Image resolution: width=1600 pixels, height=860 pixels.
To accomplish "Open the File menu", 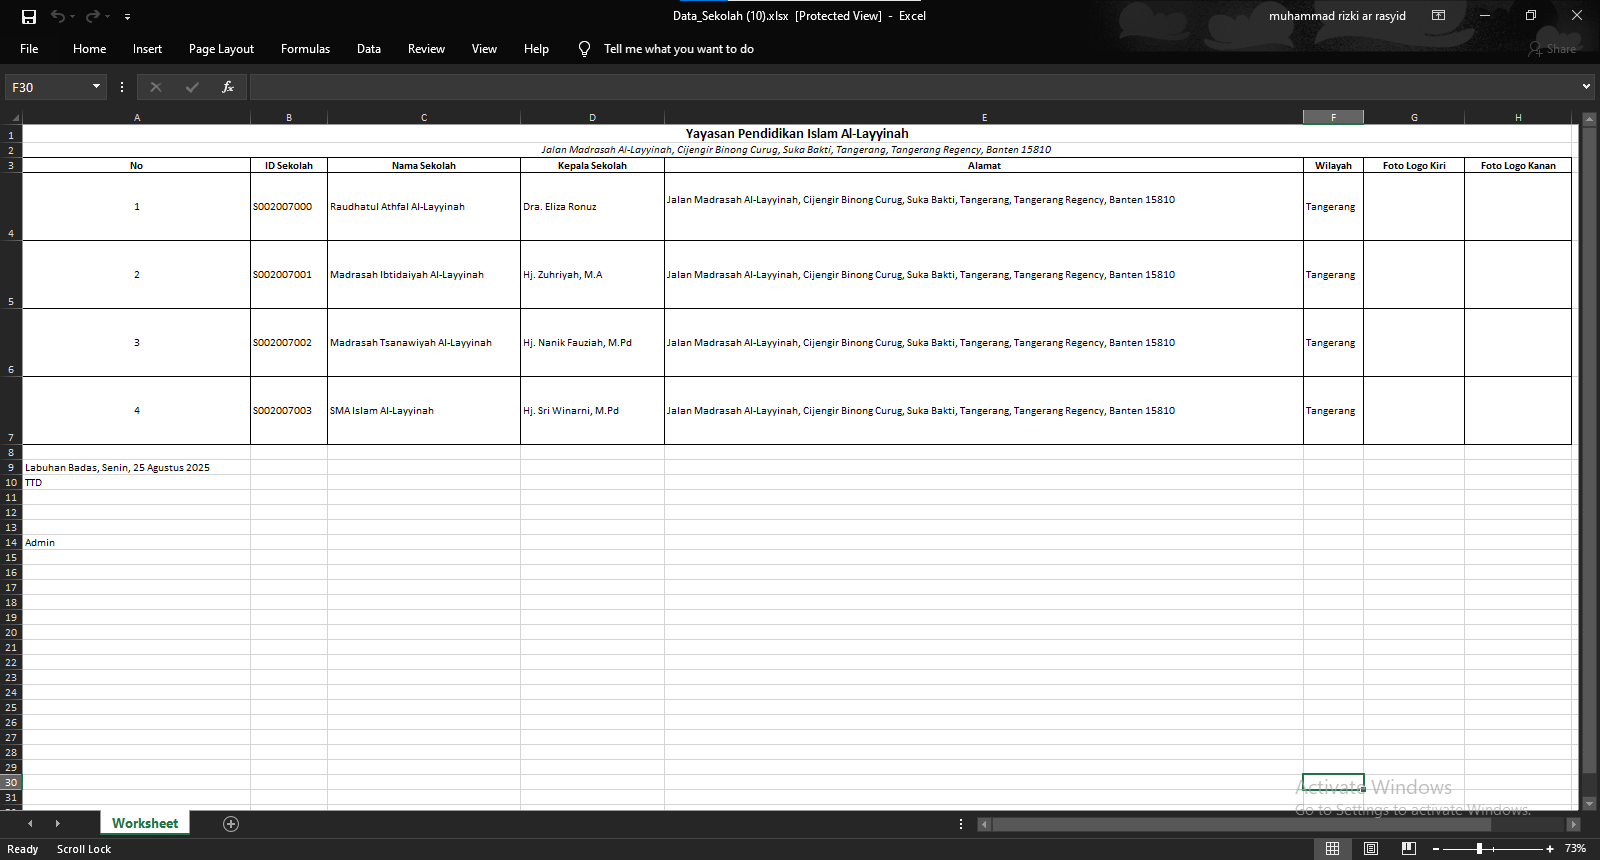I will (x=29, y=49).
